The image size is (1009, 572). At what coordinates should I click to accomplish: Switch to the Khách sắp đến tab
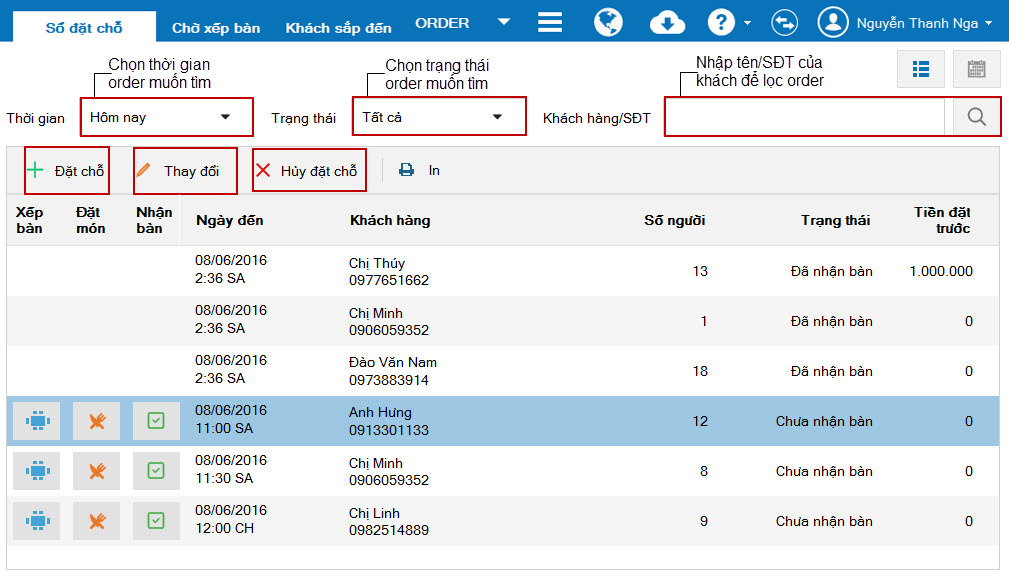point(338,28)
